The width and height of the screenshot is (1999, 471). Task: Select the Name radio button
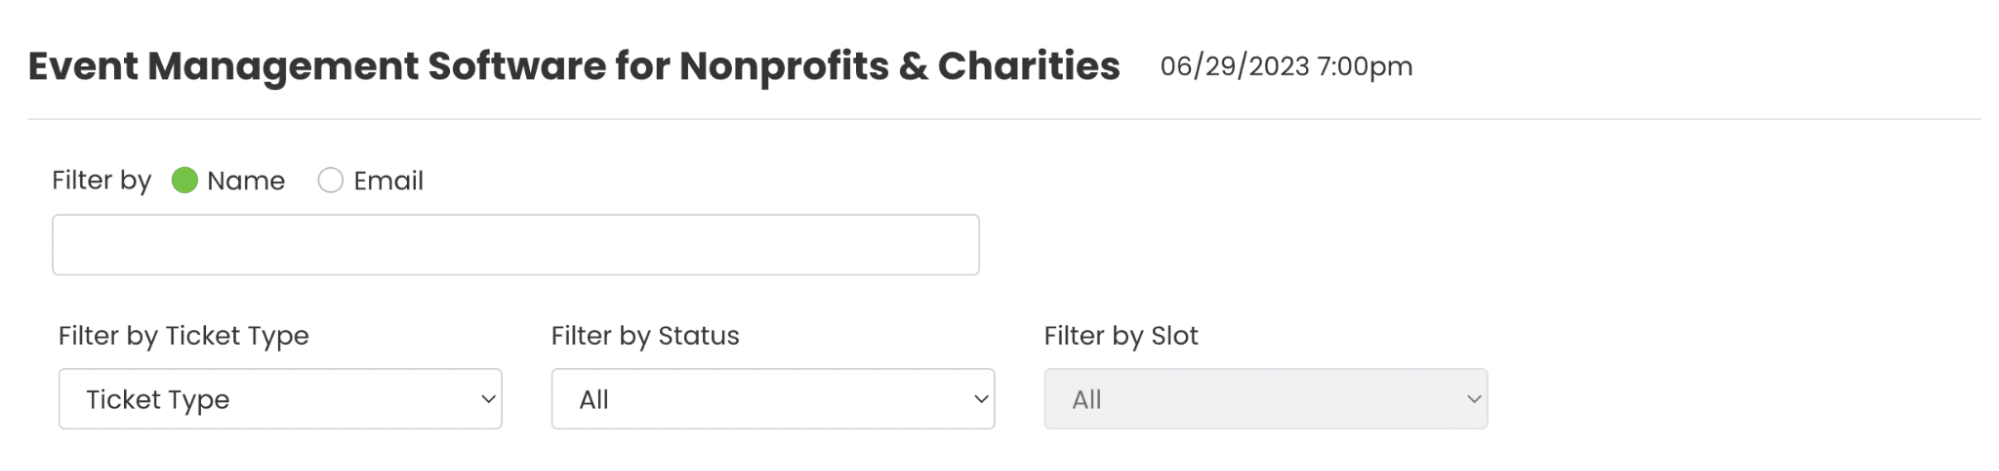point(185,180)
